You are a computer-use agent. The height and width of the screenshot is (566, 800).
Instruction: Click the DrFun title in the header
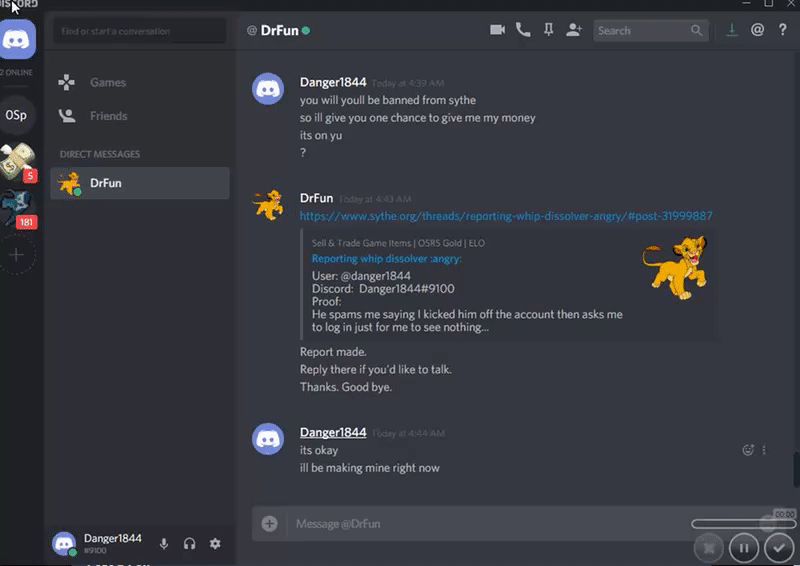pyautogui.click(x=279, y=31)
